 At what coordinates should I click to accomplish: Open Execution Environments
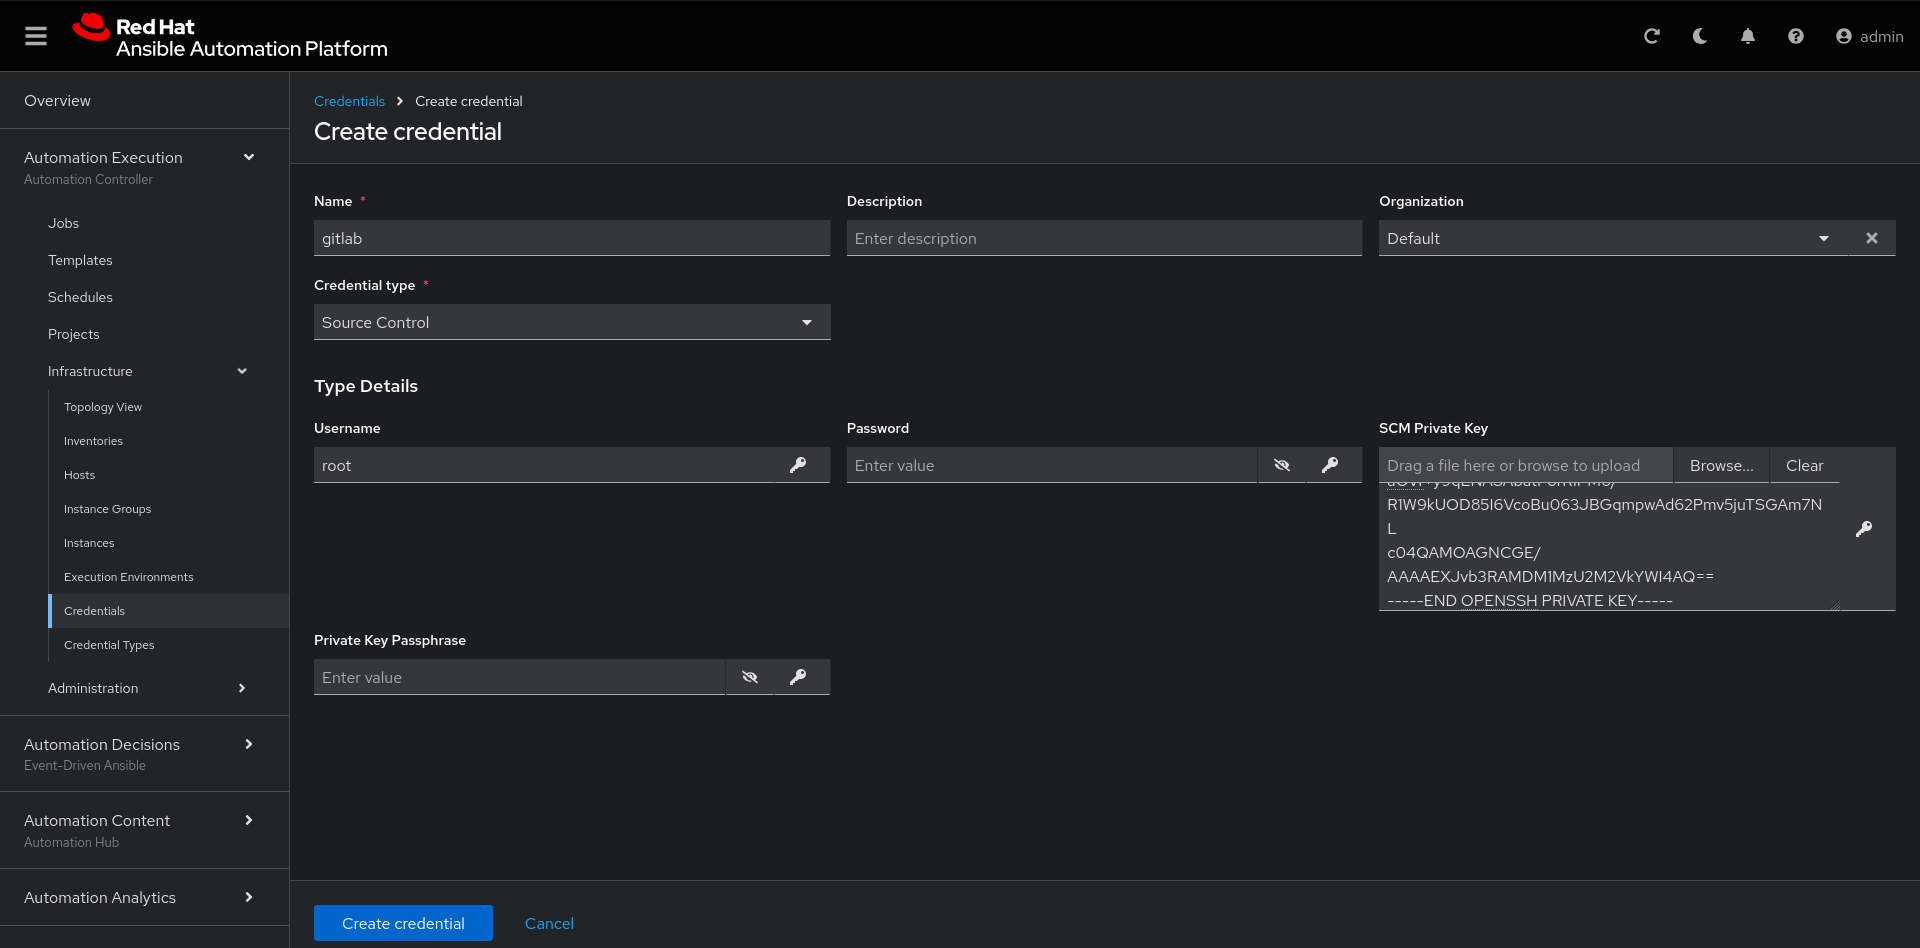click(129, 577)
